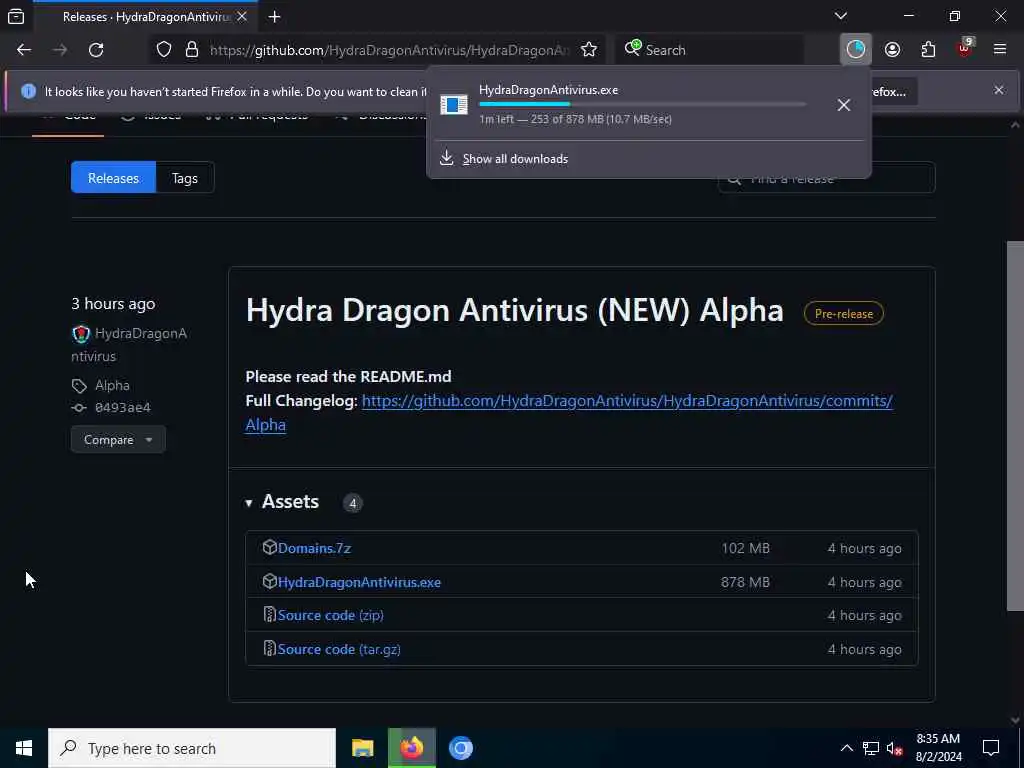
Task: Click the package icon beside Domains.7z
Action: coord(269,547)
